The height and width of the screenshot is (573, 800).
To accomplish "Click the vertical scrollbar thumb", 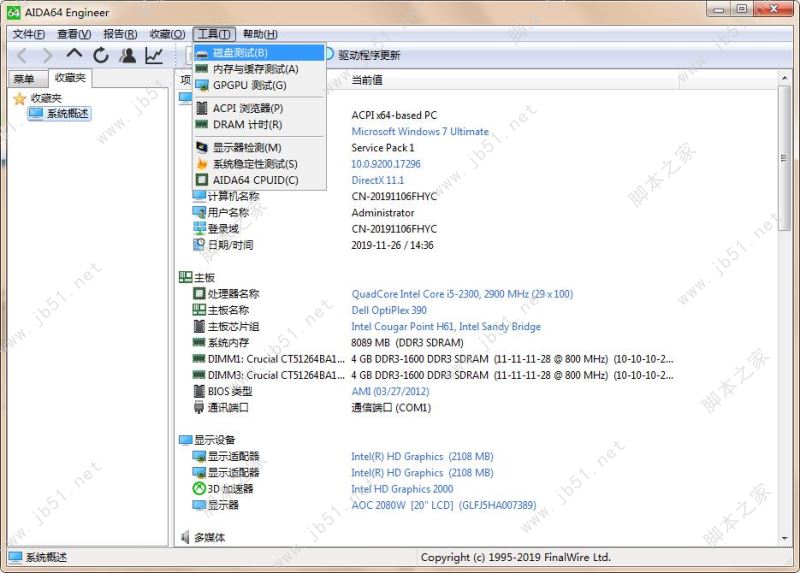I will coord(784,158).
